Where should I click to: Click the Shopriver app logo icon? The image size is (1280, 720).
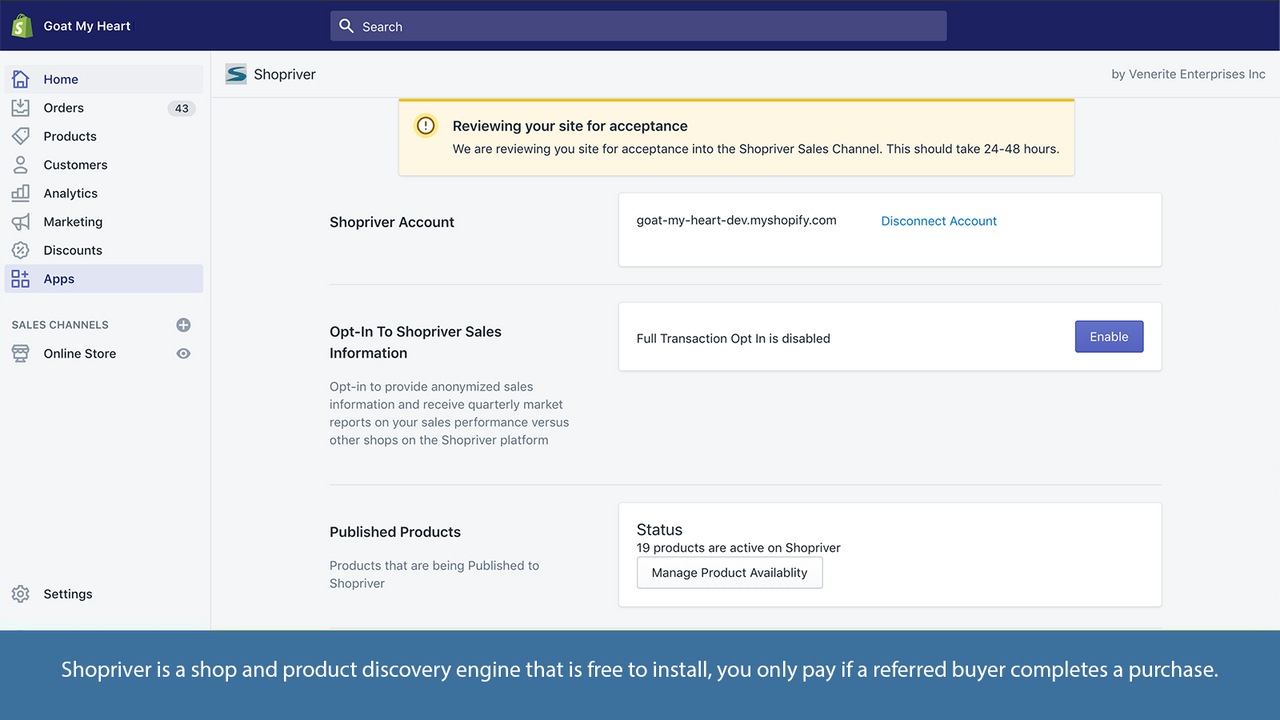[x=236, y=74]
